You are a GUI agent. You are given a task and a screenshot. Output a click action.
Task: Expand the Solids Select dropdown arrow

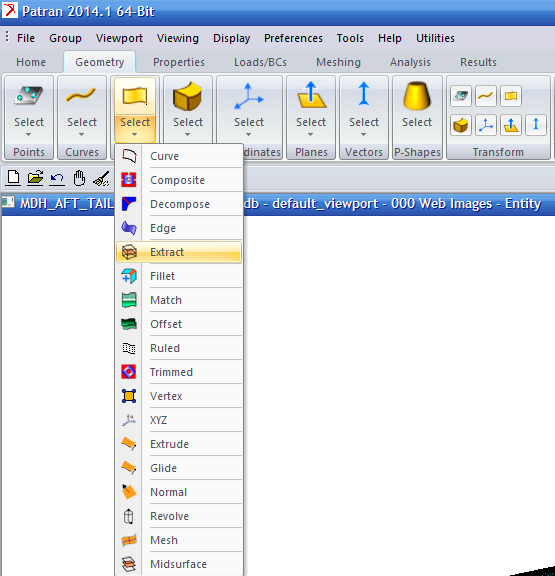tap(188, 135)
